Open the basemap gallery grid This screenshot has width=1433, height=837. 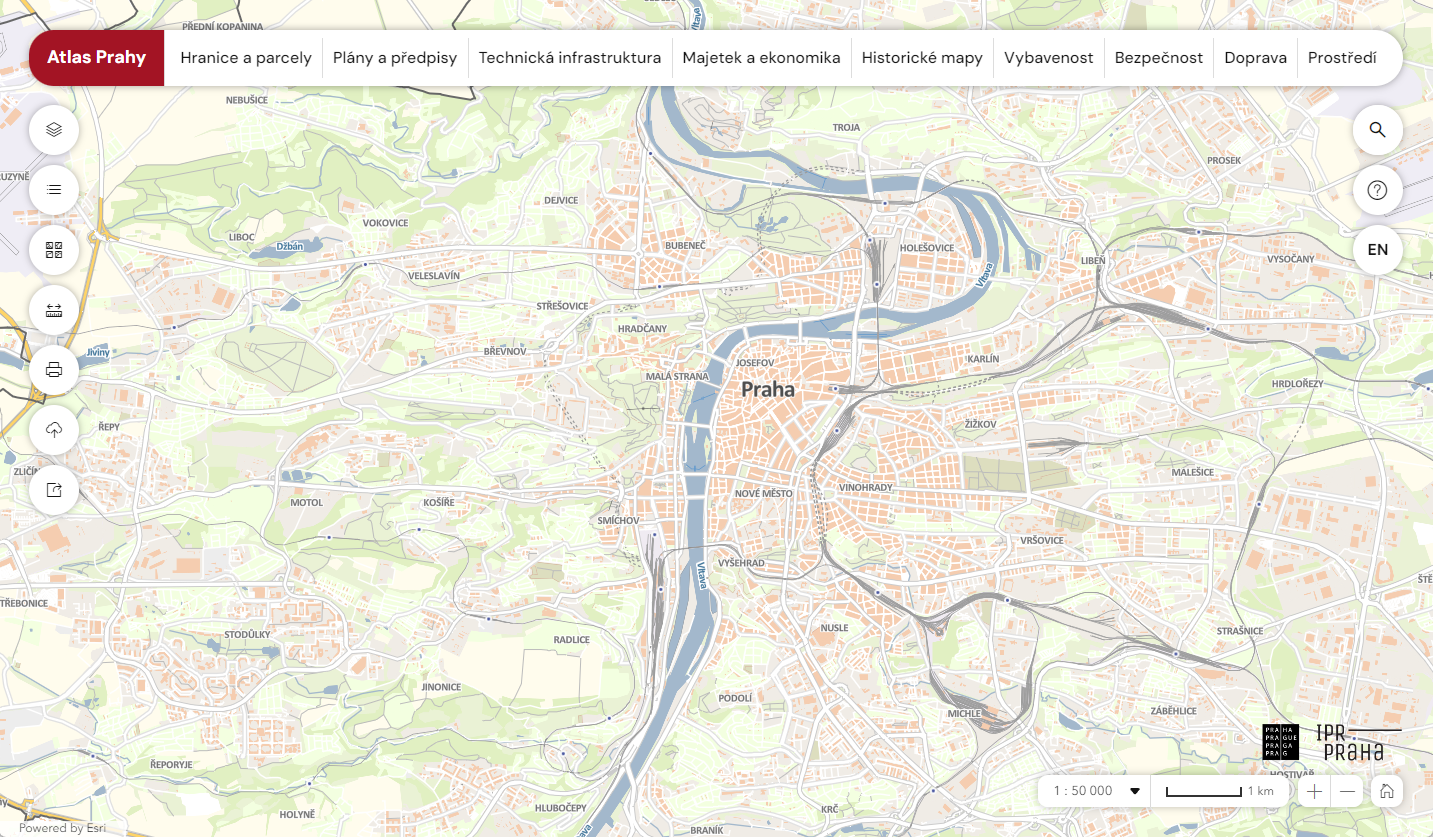pos(54,249)
